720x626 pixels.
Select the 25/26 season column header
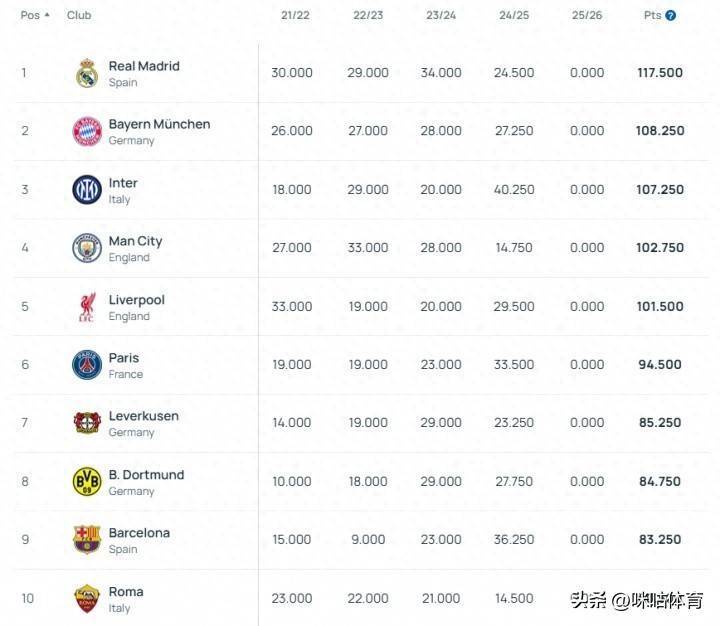click(x=587, y=15)
